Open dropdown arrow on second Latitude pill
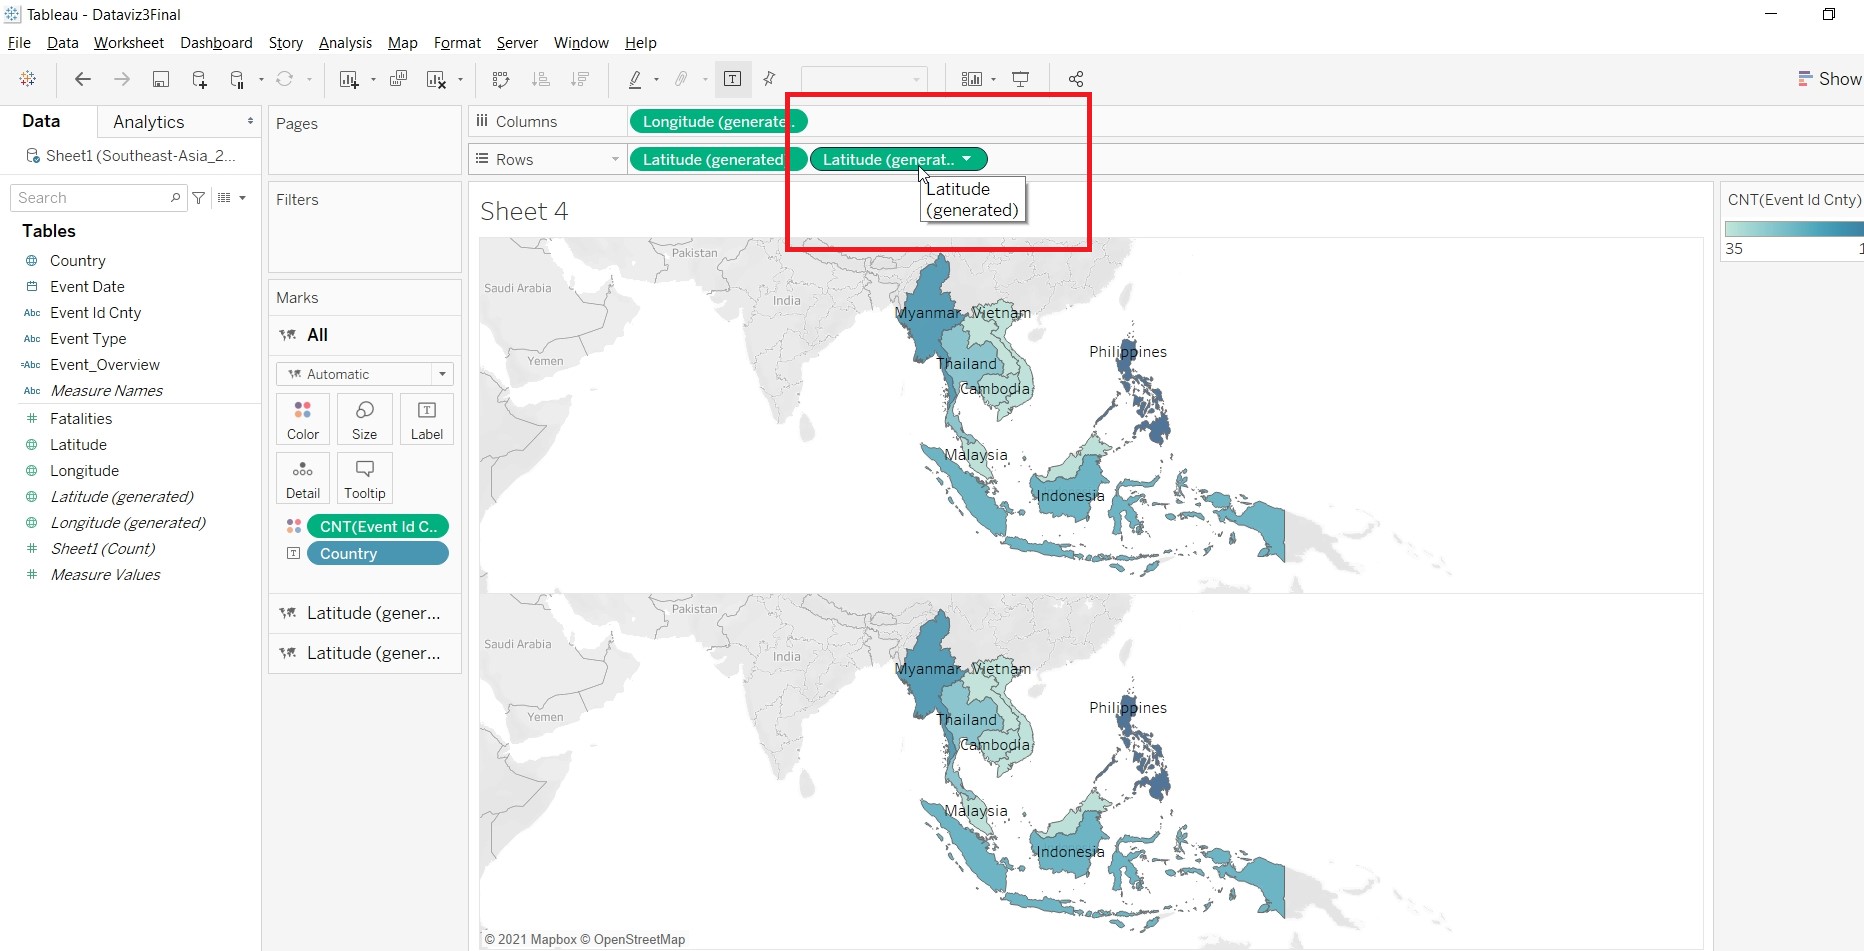1864x951 pixels. 967,159
